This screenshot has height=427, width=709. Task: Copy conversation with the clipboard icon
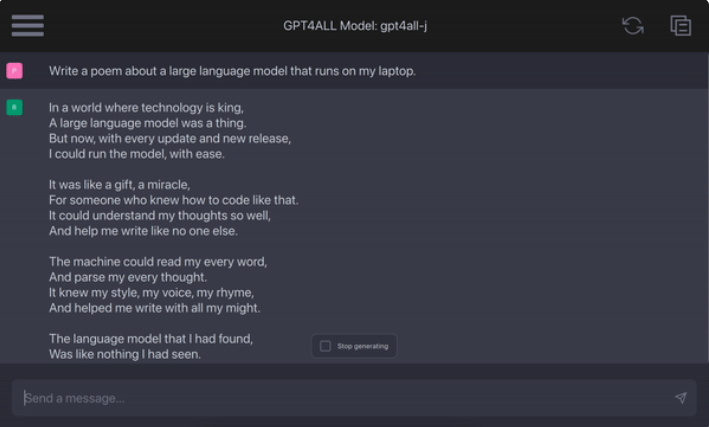click(680, 26)
